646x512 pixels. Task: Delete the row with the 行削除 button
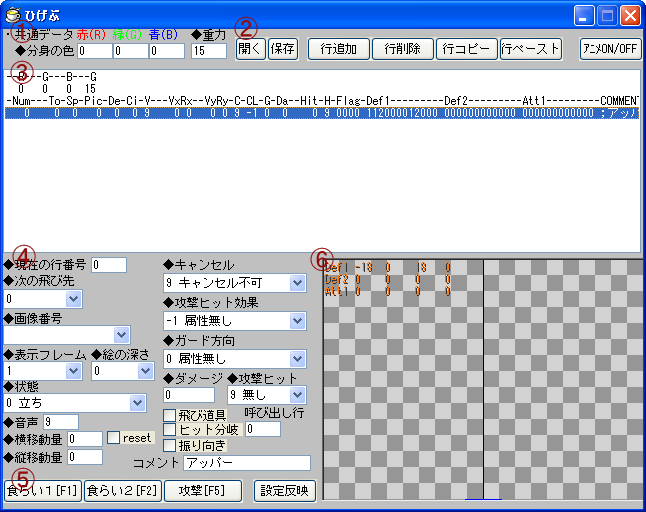click(x=402, y=49)
